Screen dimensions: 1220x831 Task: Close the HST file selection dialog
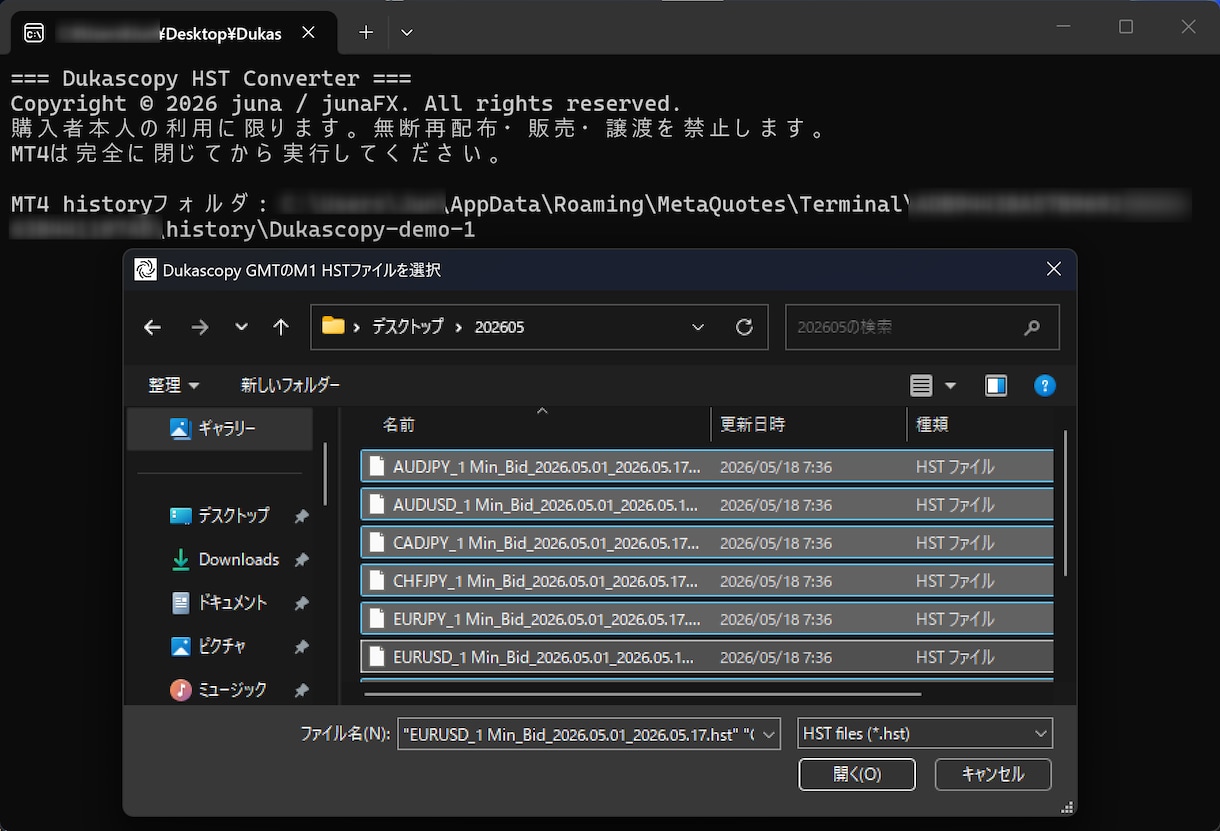pyautogui.click(x=1053, y=269)
